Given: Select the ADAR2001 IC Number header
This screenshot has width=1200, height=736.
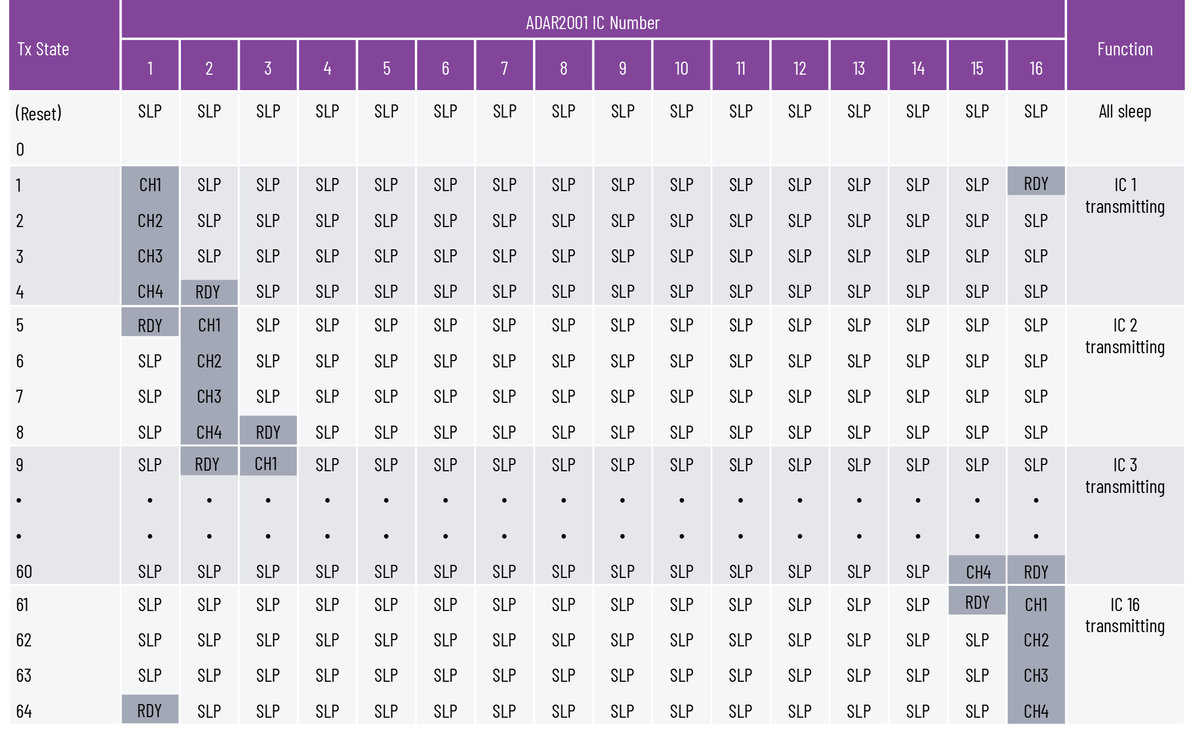Looking at the screenshot, I should pos(592,22).
